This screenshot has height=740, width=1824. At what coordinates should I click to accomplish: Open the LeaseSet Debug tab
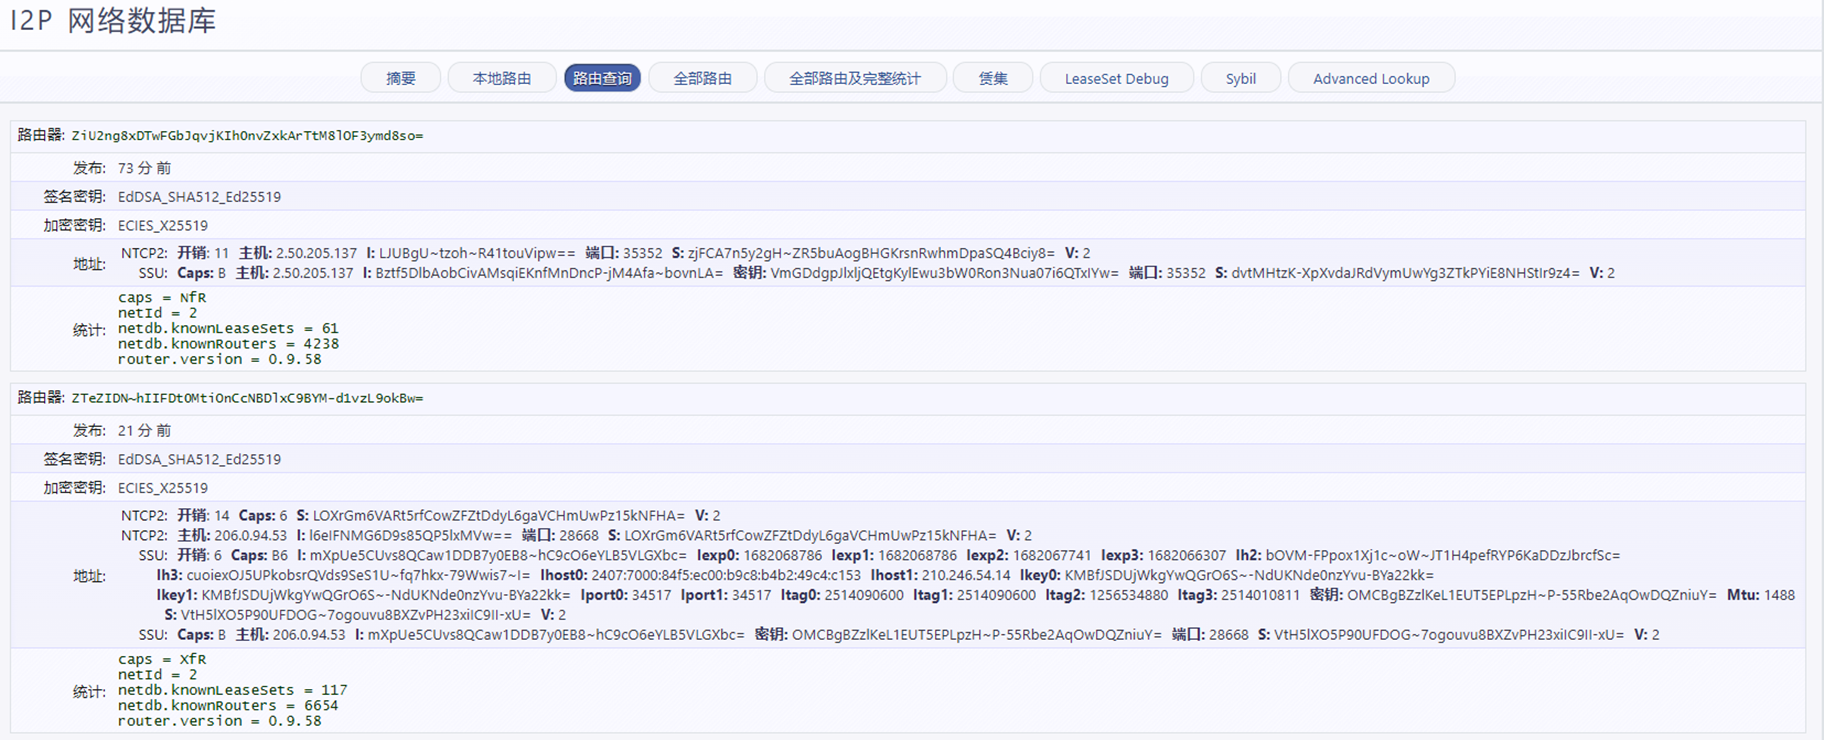tap(1116, 78)
